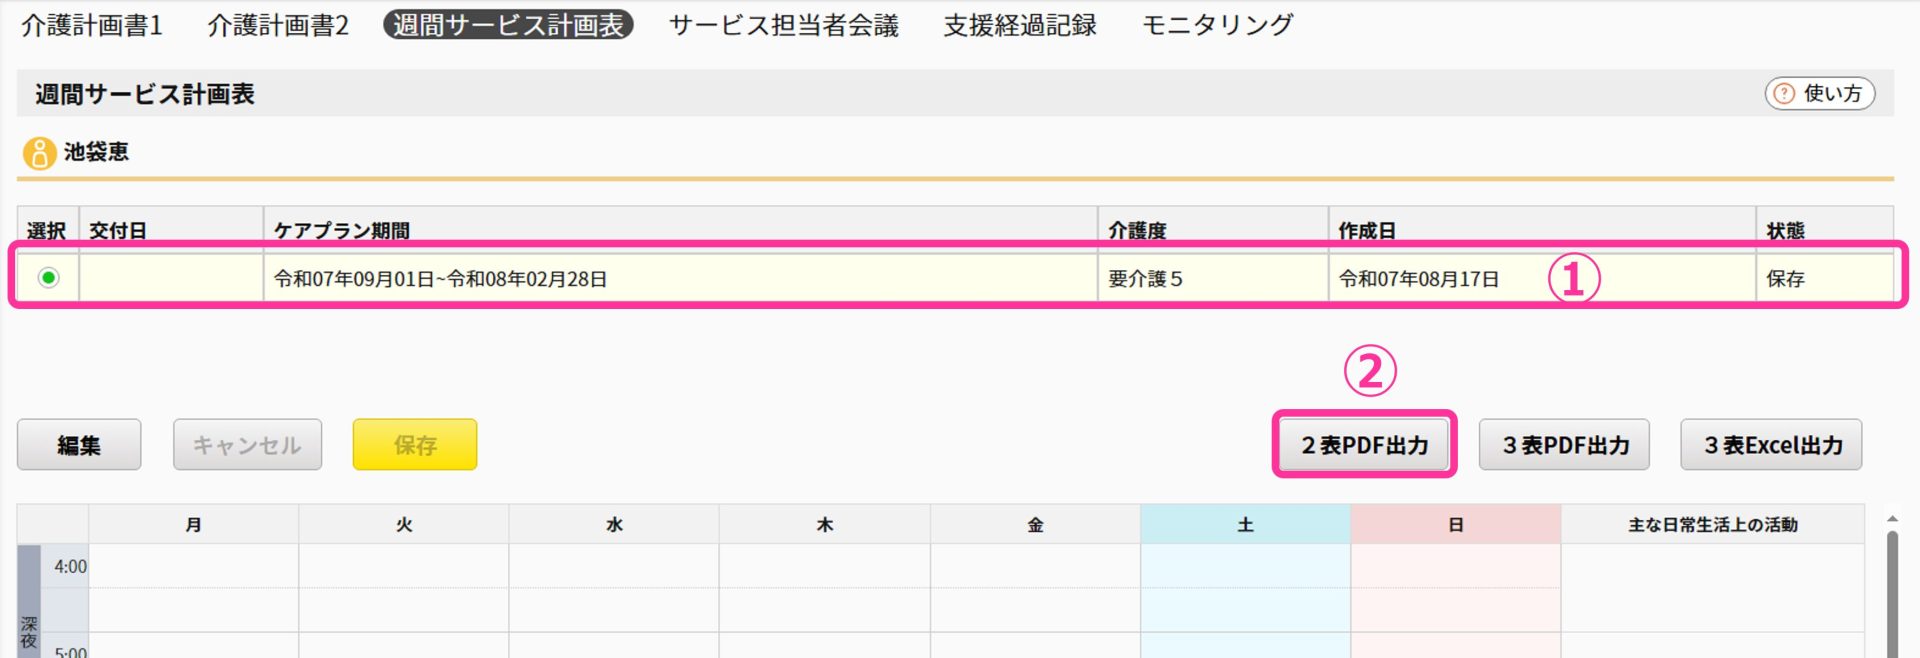Viewport: 1920px width, 658px height.
Task: Click the Monday 4:00 schedule cell
Action: 193,566
